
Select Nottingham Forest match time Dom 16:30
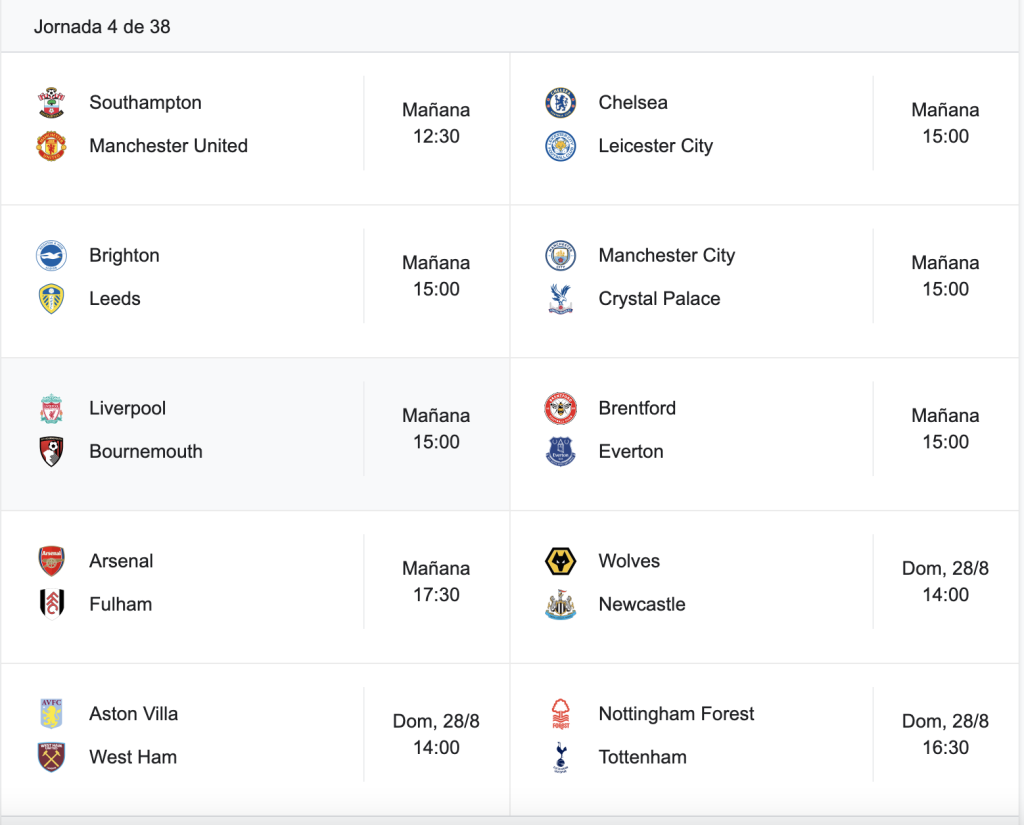point(945,734)
